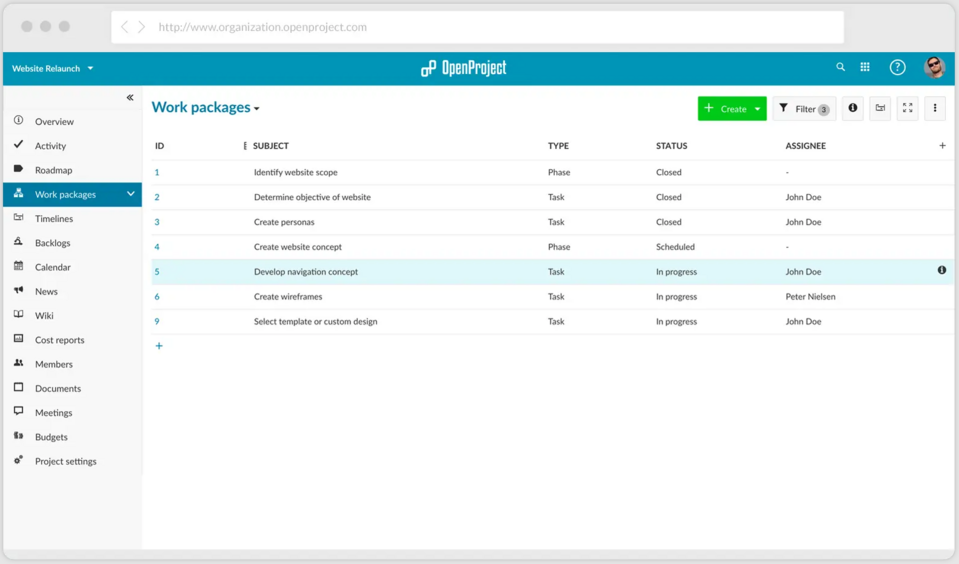Screen dimensions: 959x564
Task: Click the user avatar in top right
Action: pyautogui.click(x=934, y=67)
